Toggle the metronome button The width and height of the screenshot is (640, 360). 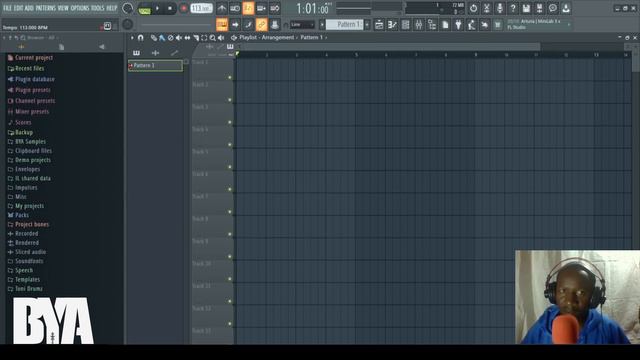coord(222,8)
